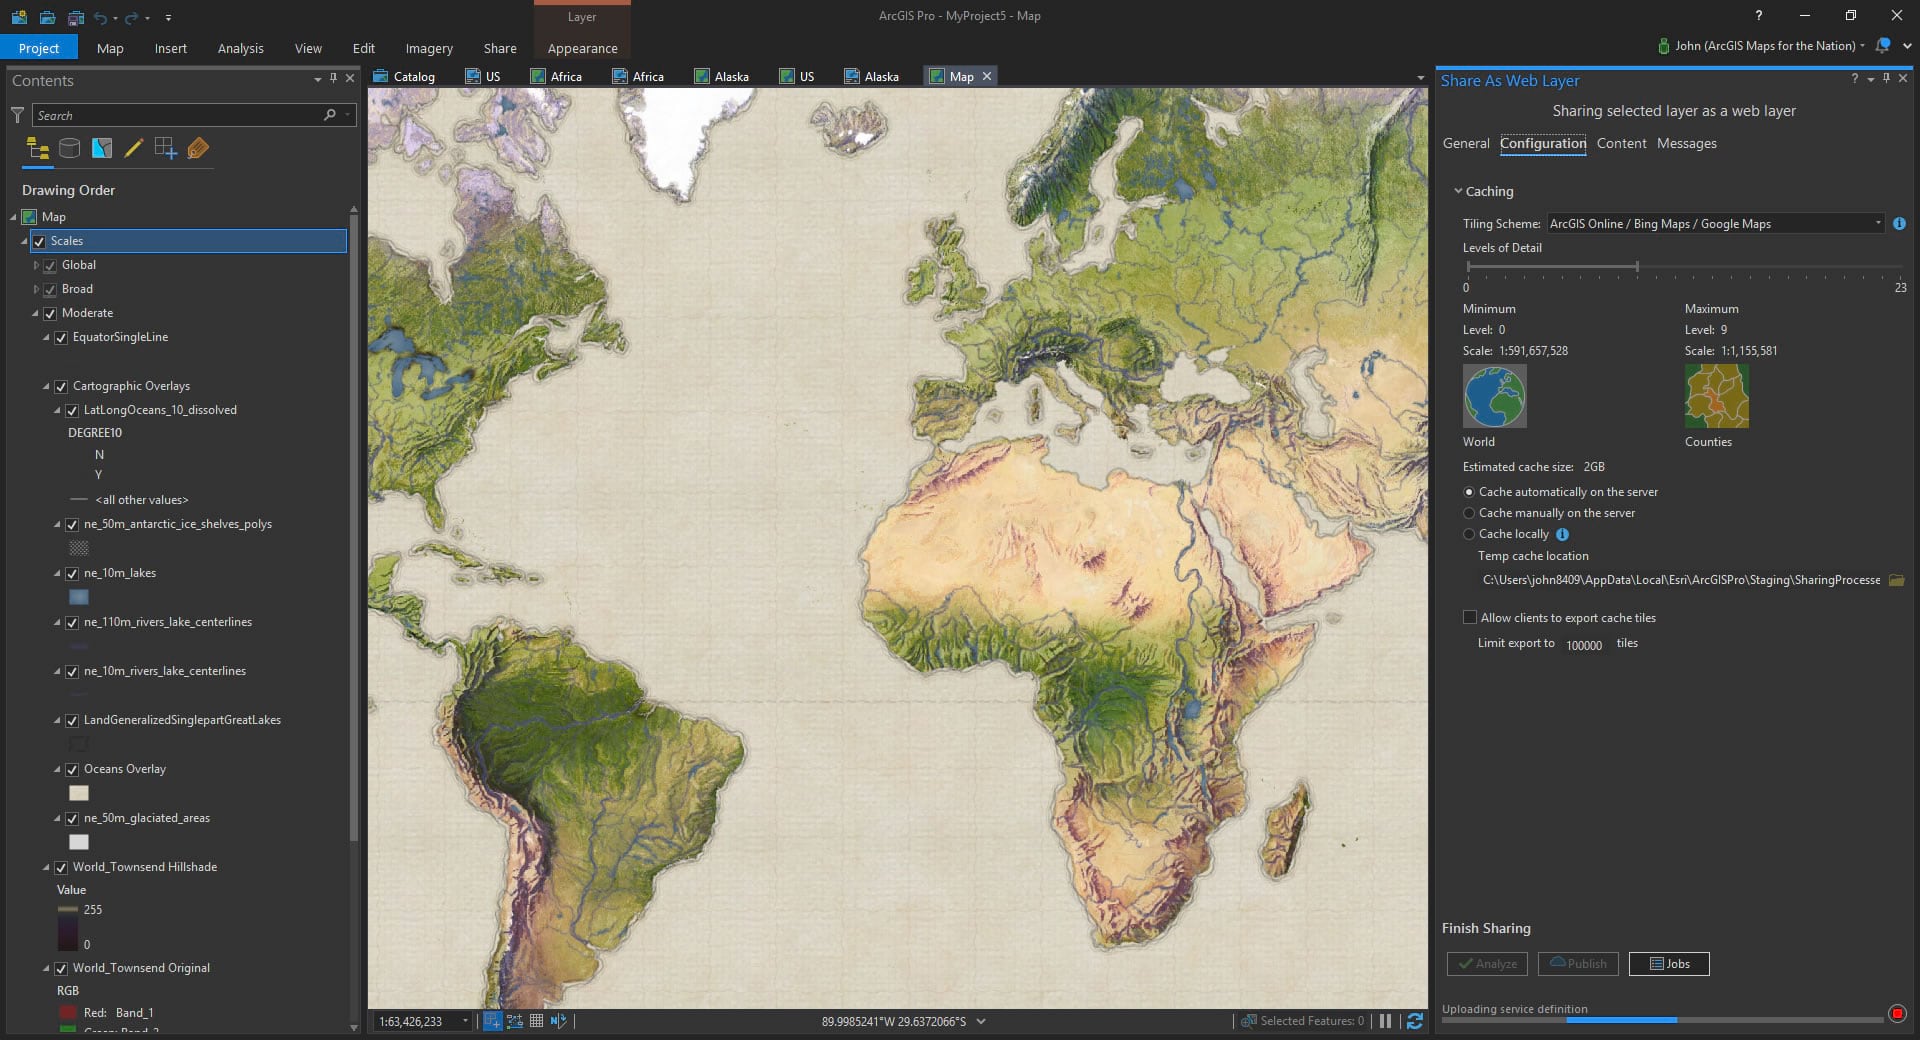Stop the service definition upload
The height and width of the screenshot is (1040, 1920).
pyautogui.click(x=1897, y=1013)
